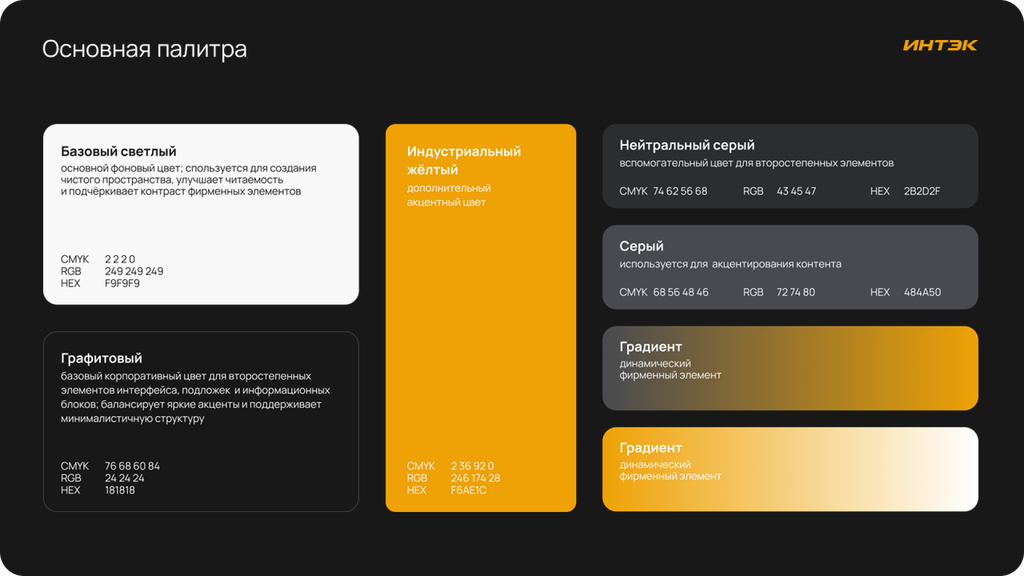The image size is (1024, 576).
Task: Click the "Серый" card heading
Action: pos(641,246)
